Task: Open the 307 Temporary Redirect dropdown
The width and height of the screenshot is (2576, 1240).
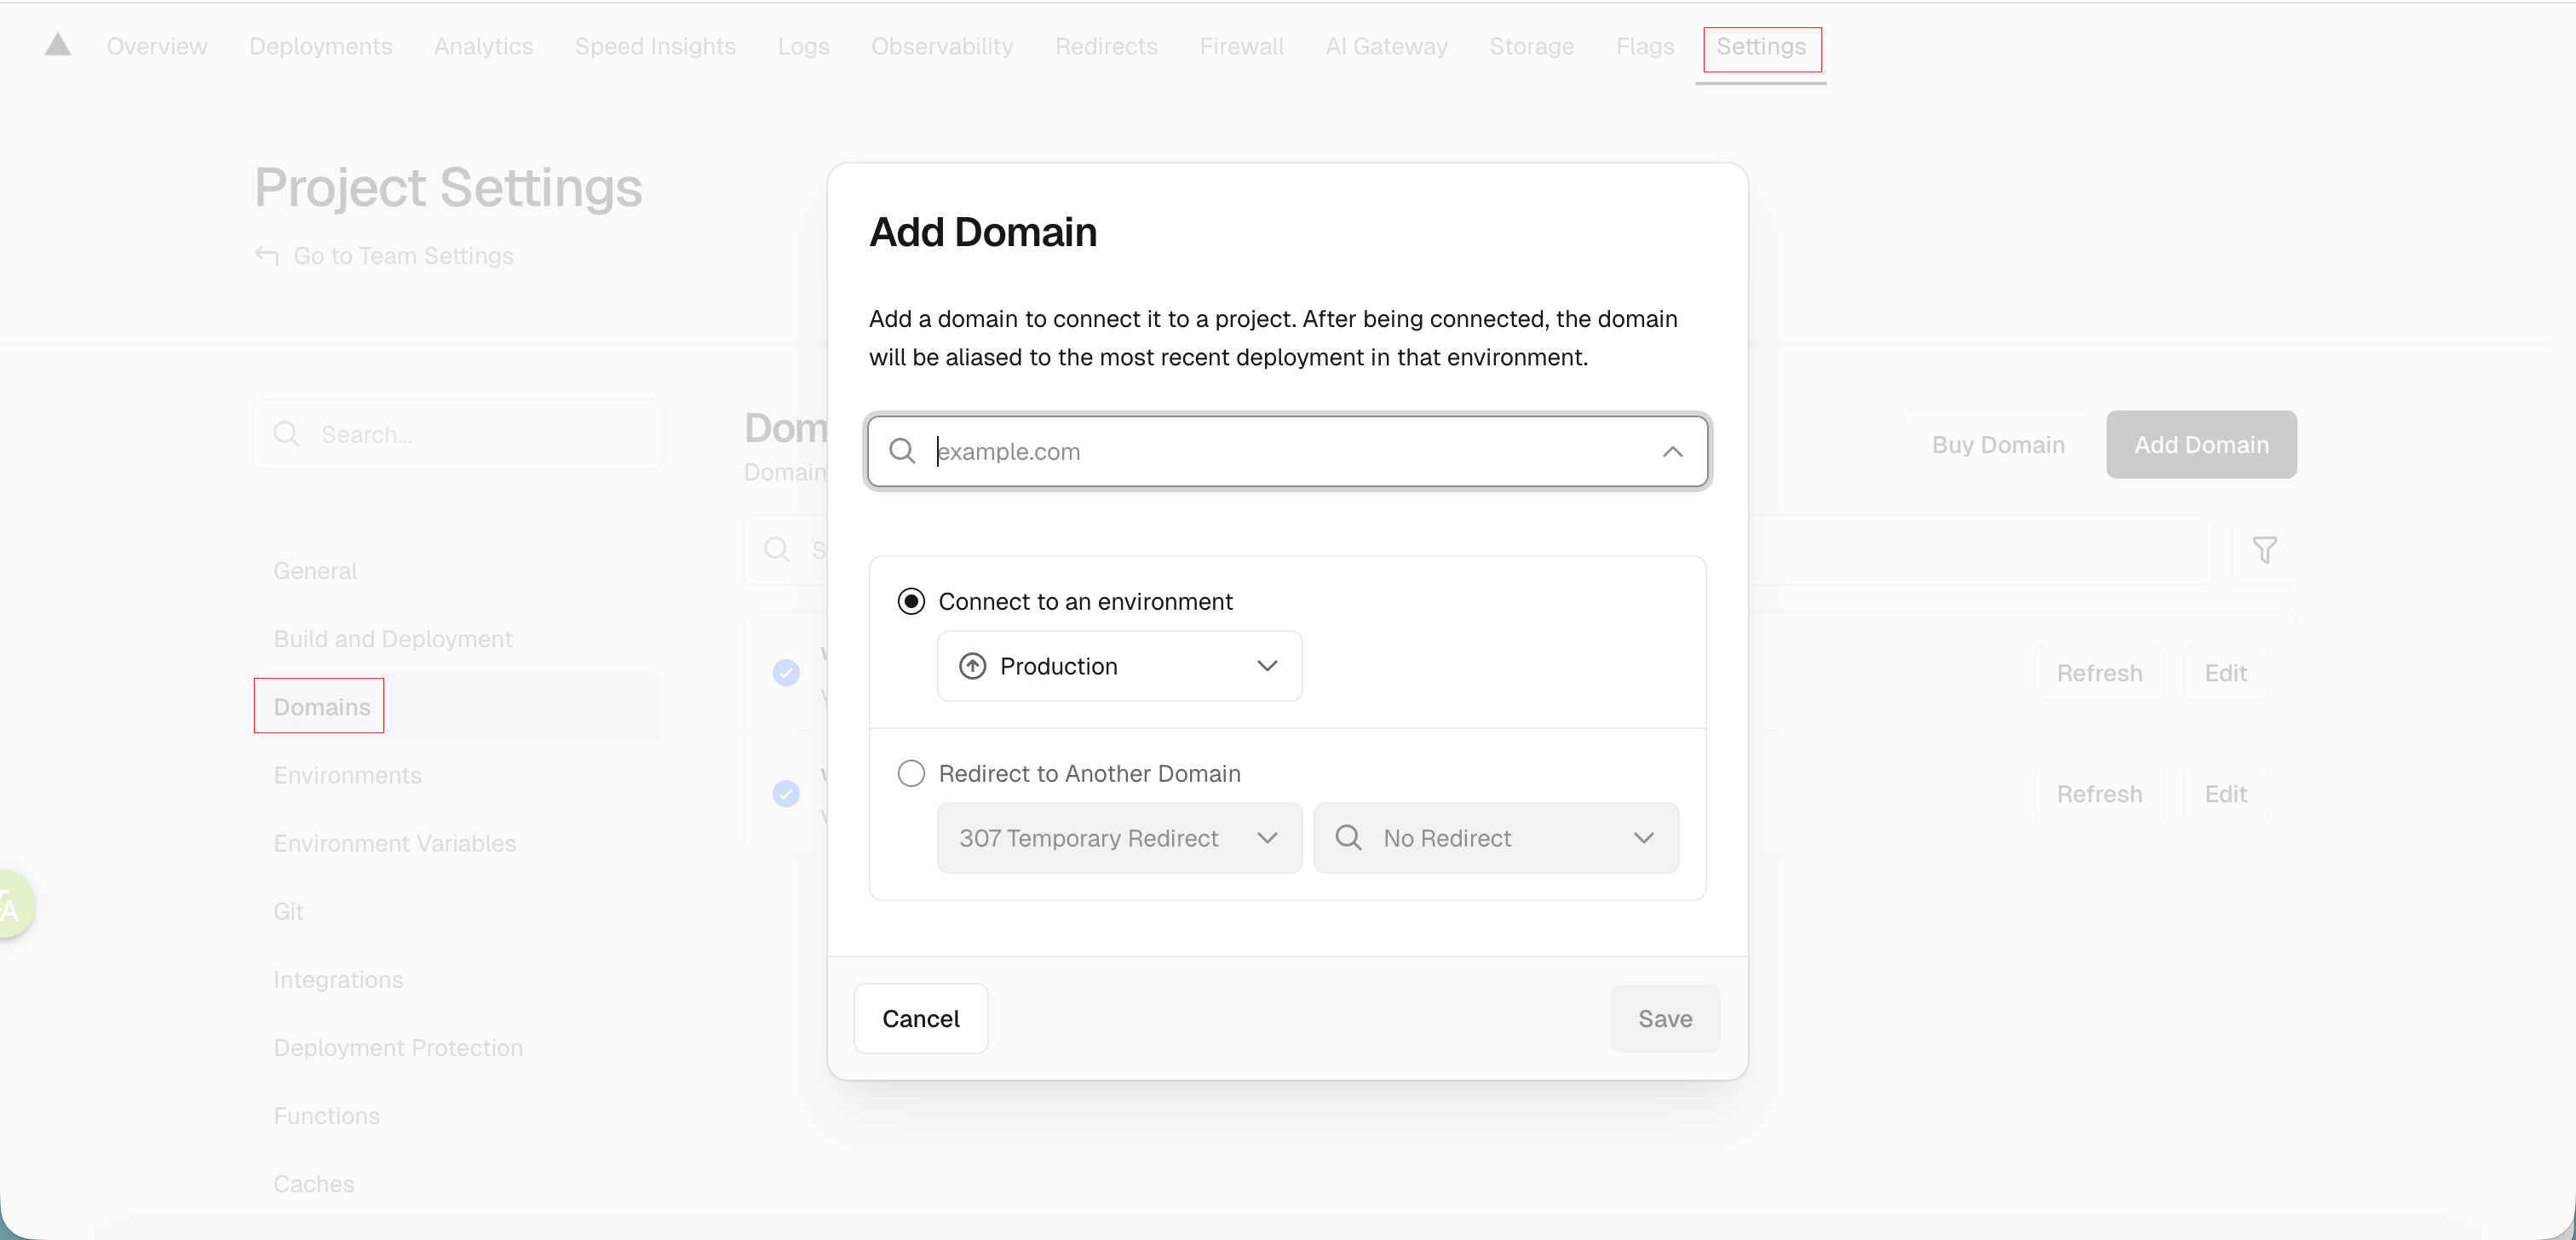Action: (x=1119, y=838)
